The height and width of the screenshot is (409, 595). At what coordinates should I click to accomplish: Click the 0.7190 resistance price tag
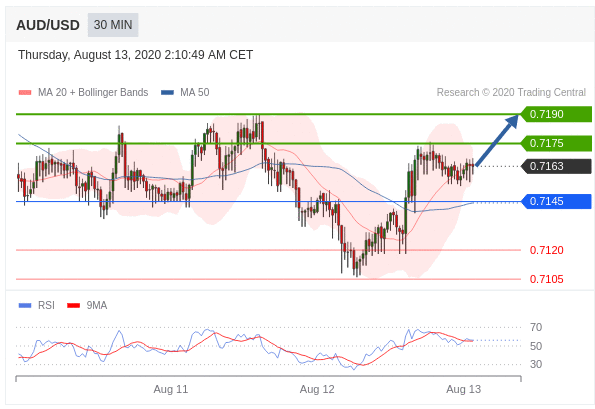click(x=557, y=114)
